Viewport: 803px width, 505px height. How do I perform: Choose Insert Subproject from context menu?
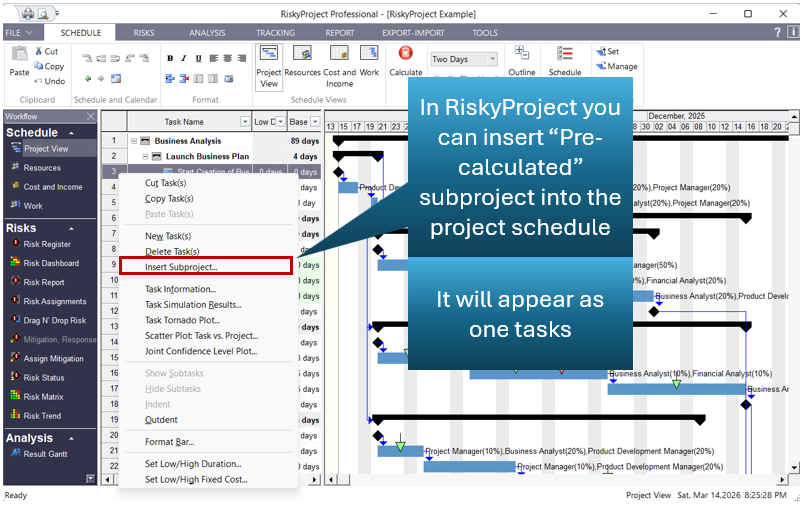tap(181, 267)
